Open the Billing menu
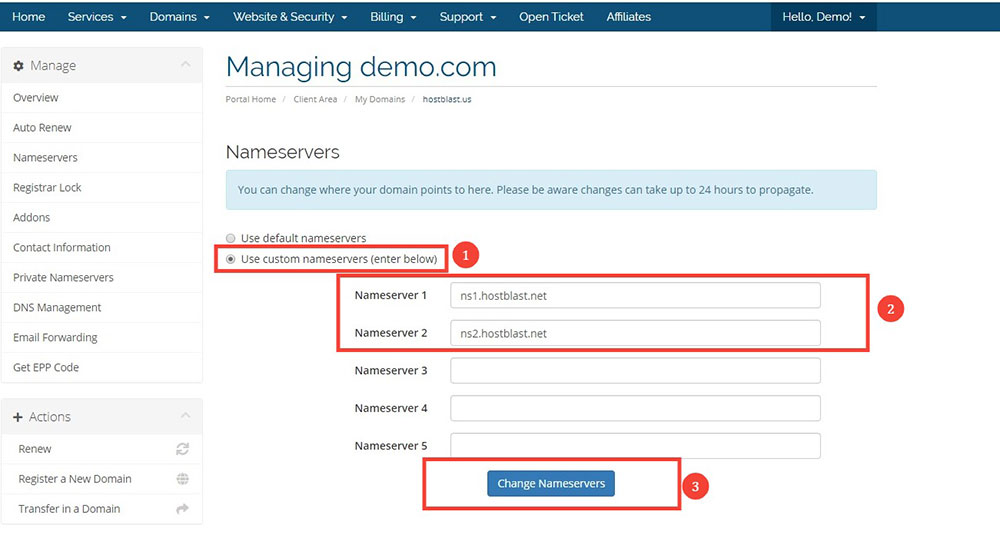 click(393, 17)
